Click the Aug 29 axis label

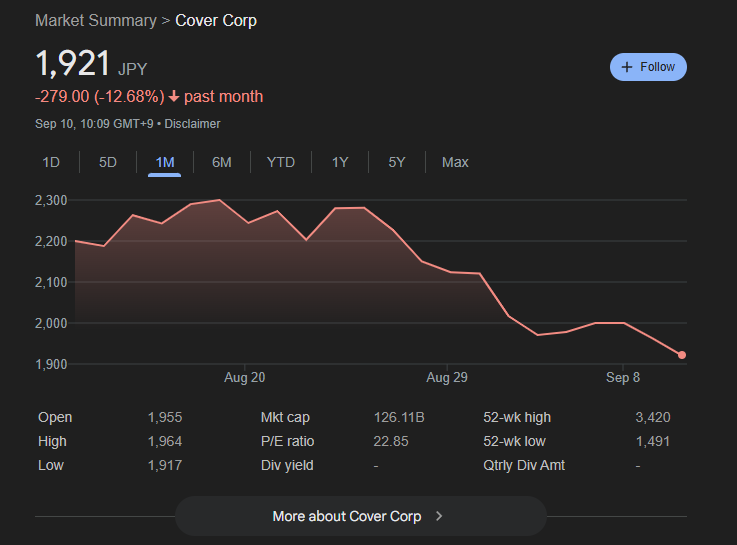(x=447, y=378)
